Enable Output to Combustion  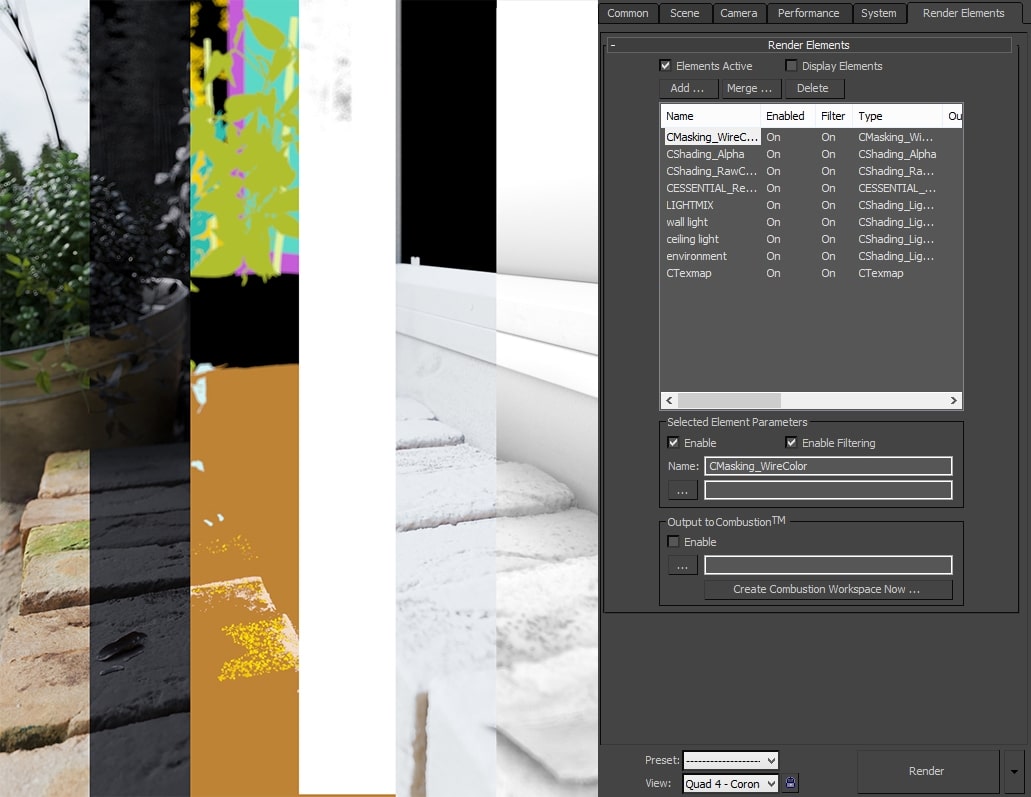(674, 541)
